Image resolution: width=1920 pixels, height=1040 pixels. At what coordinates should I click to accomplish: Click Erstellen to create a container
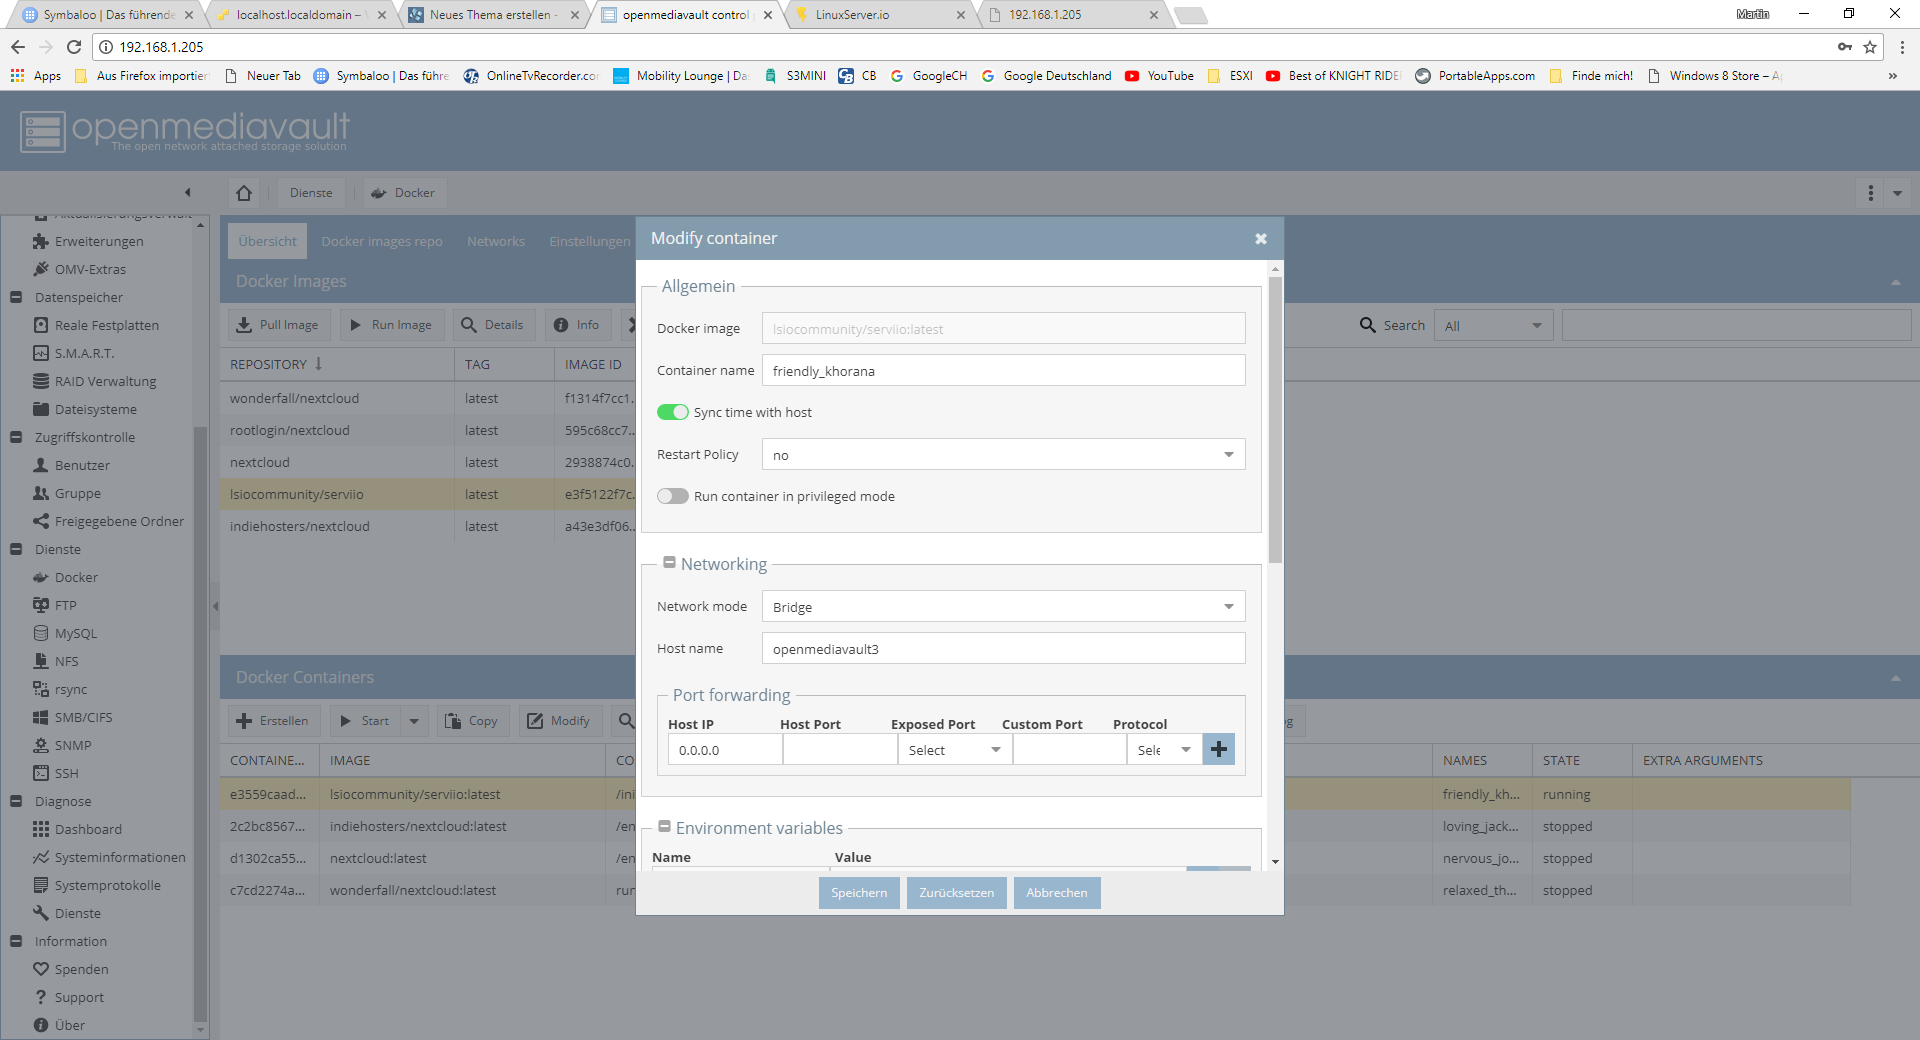pyautogui.click(x=273, y=721)
